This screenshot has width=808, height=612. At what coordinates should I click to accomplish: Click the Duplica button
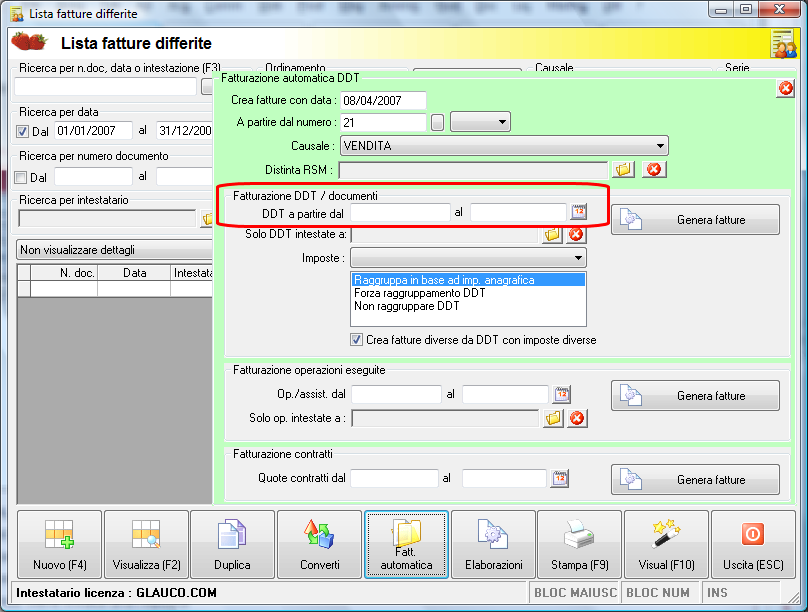[x=232, y=545]
